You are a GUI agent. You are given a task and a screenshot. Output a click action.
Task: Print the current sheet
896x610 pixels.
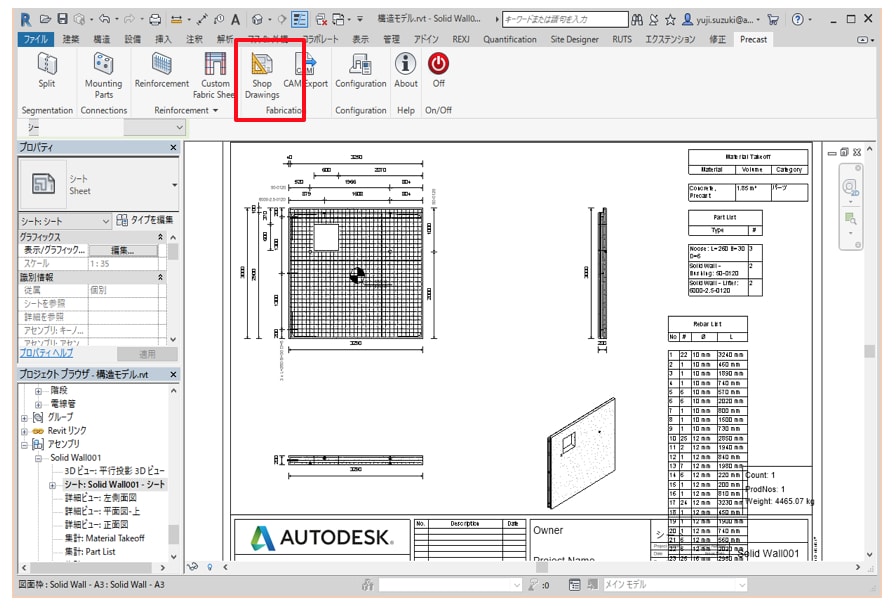155,19
